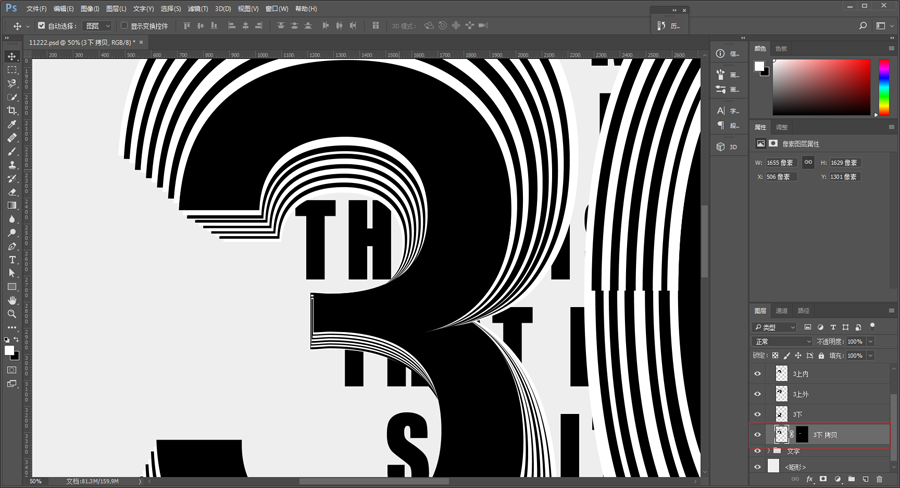Click the hue spectrum slider strip

pyautogui.click(x=884, y=87)
